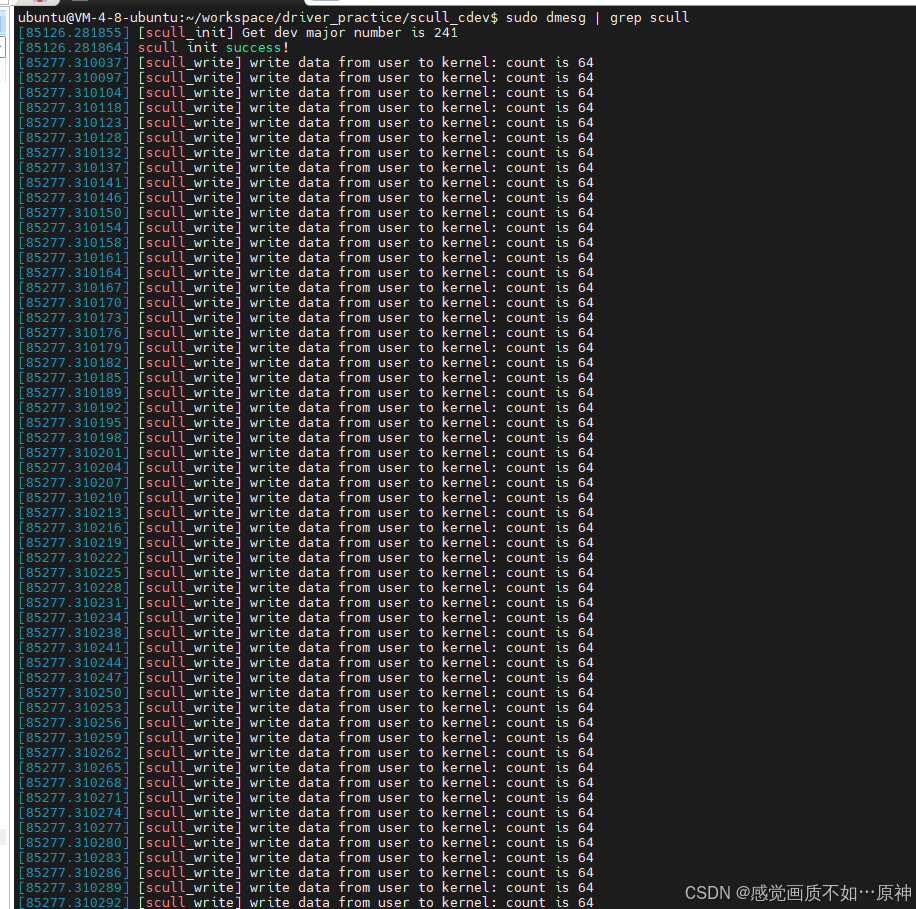Click the log line stamped 85277.310176

coord(306,333)
